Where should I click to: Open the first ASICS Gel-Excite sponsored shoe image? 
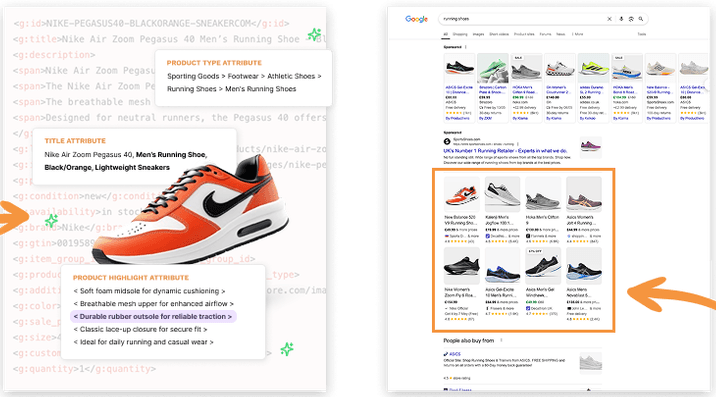pos(459,68)
